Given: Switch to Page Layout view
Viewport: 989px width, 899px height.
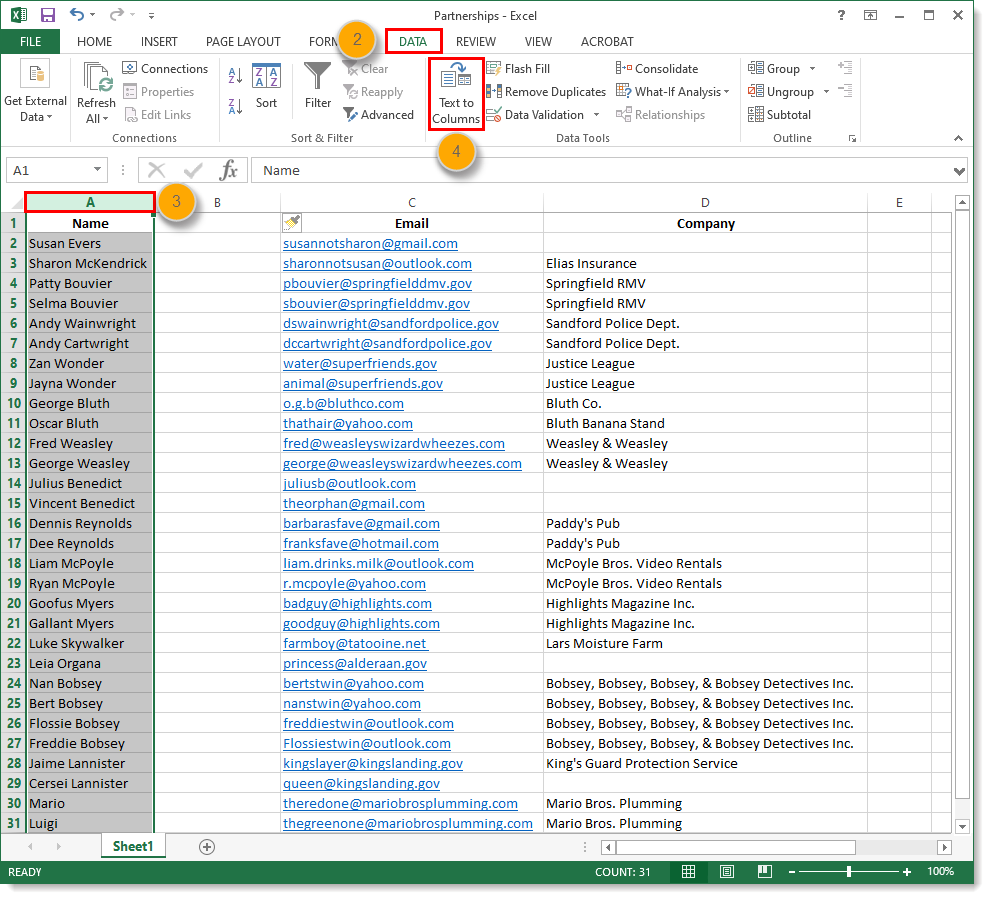Looking at the screenshot, I should click(727, 872).
